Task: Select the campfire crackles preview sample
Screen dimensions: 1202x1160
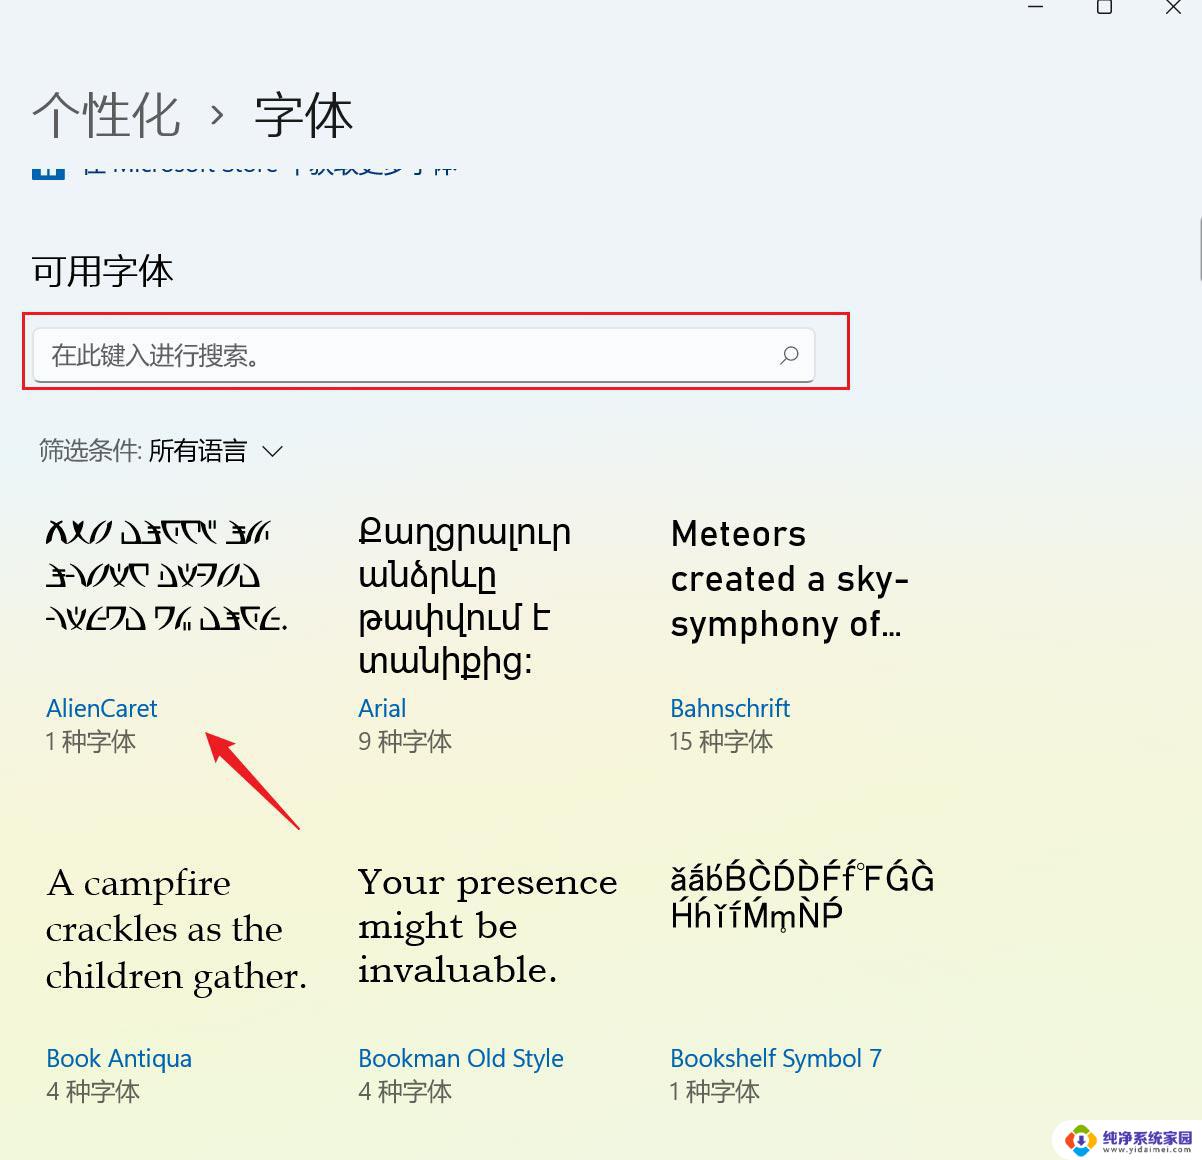Action: (x=176, y=929)
